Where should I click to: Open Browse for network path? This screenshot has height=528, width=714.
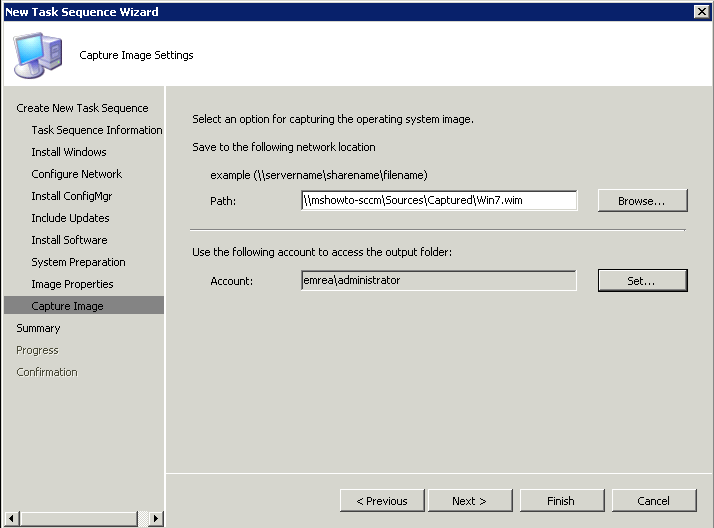642,201
